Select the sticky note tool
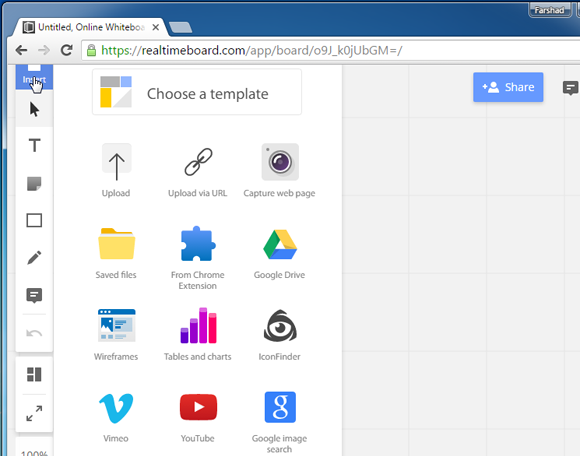 (34, 183)
